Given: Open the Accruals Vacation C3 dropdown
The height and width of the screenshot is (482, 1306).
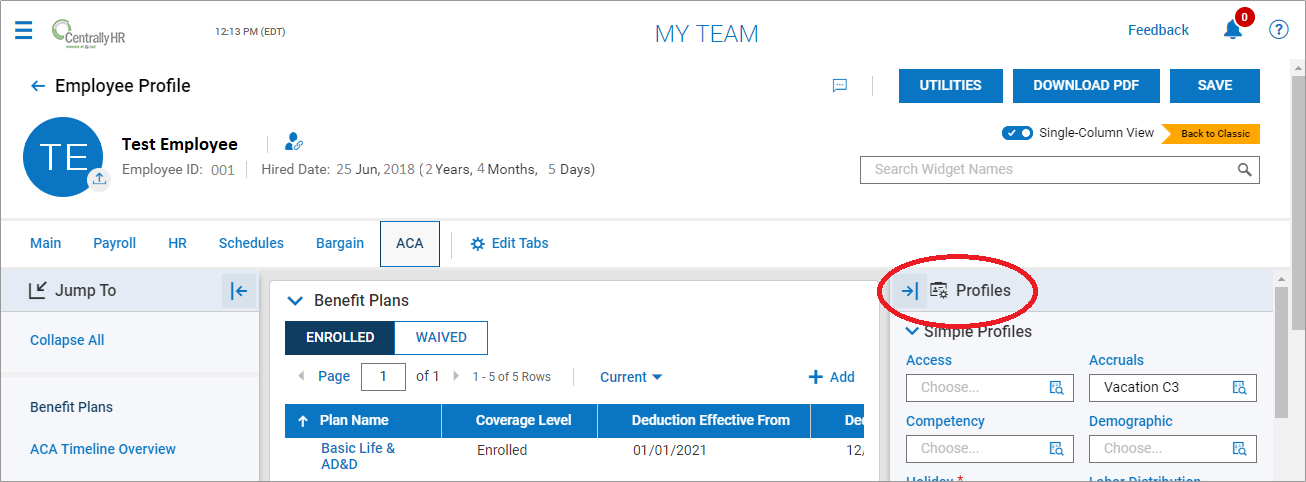Looking at the screenshot, I should tap(1172, 388).
